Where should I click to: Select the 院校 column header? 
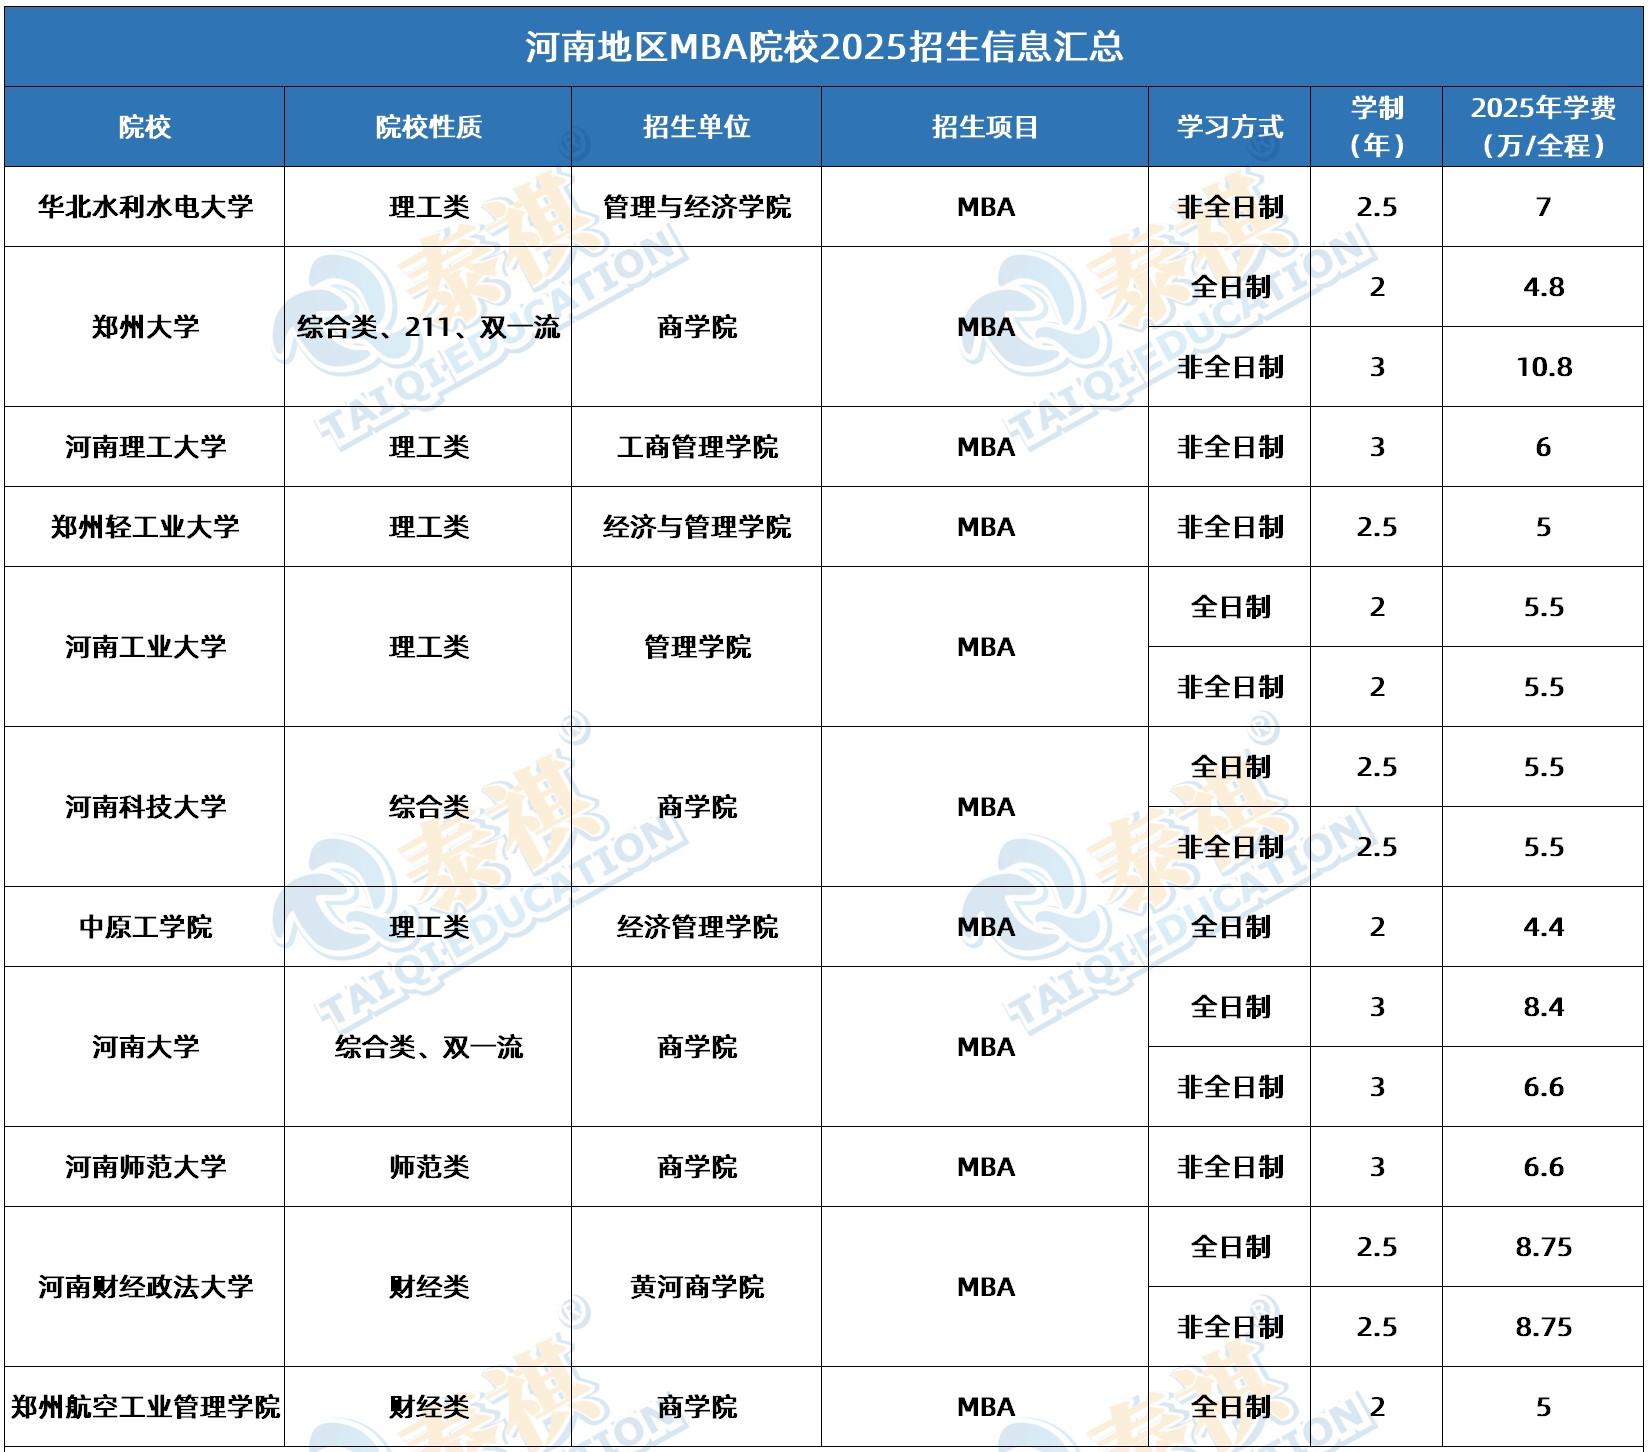(145, 127)
